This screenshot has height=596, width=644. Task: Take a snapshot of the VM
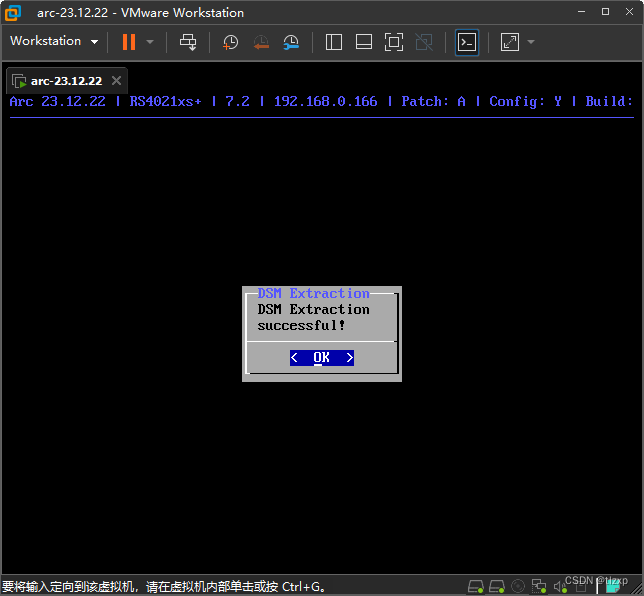tap(230, 42)
